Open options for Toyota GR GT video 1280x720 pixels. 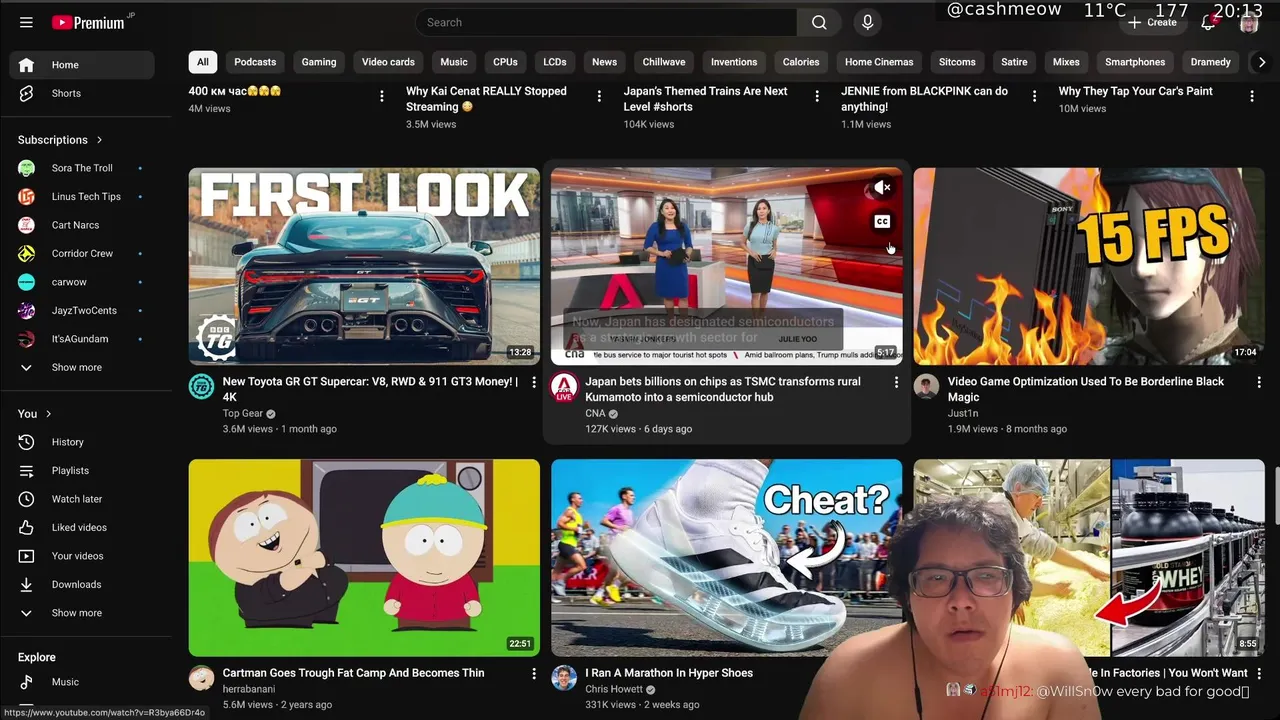pos(534,382)
